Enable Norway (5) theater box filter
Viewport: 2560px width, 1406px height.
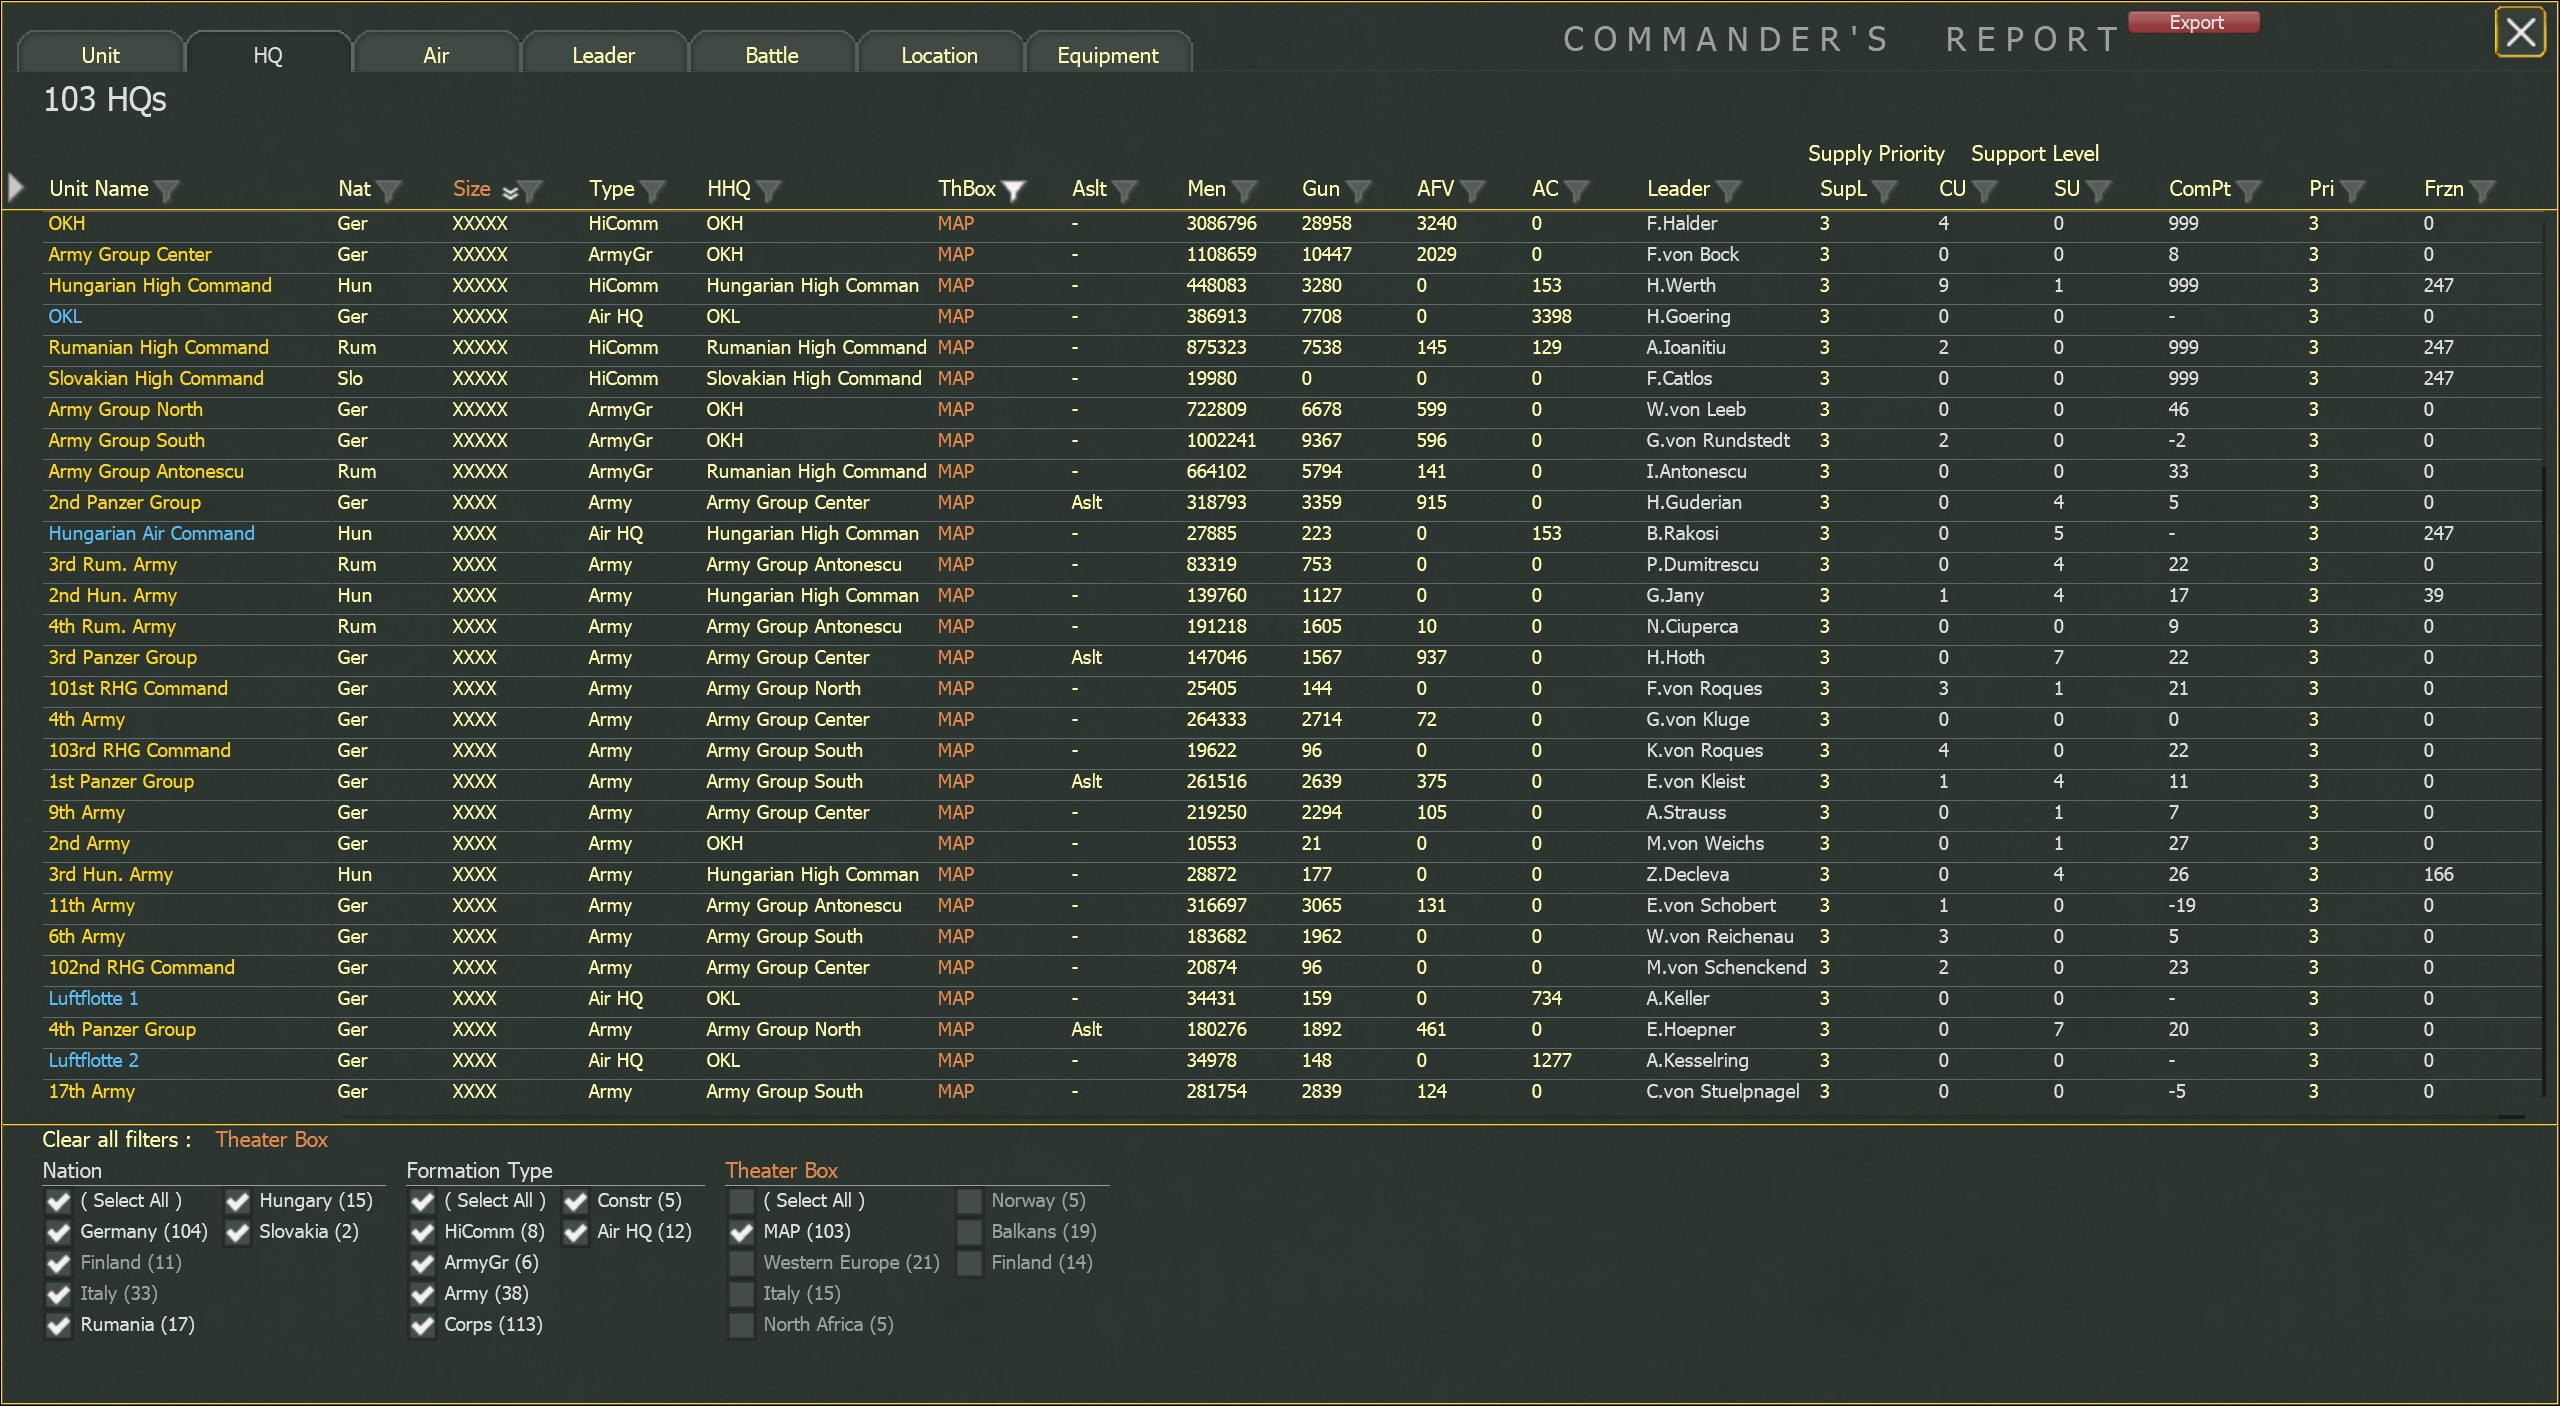click(x=969, y=1201)
